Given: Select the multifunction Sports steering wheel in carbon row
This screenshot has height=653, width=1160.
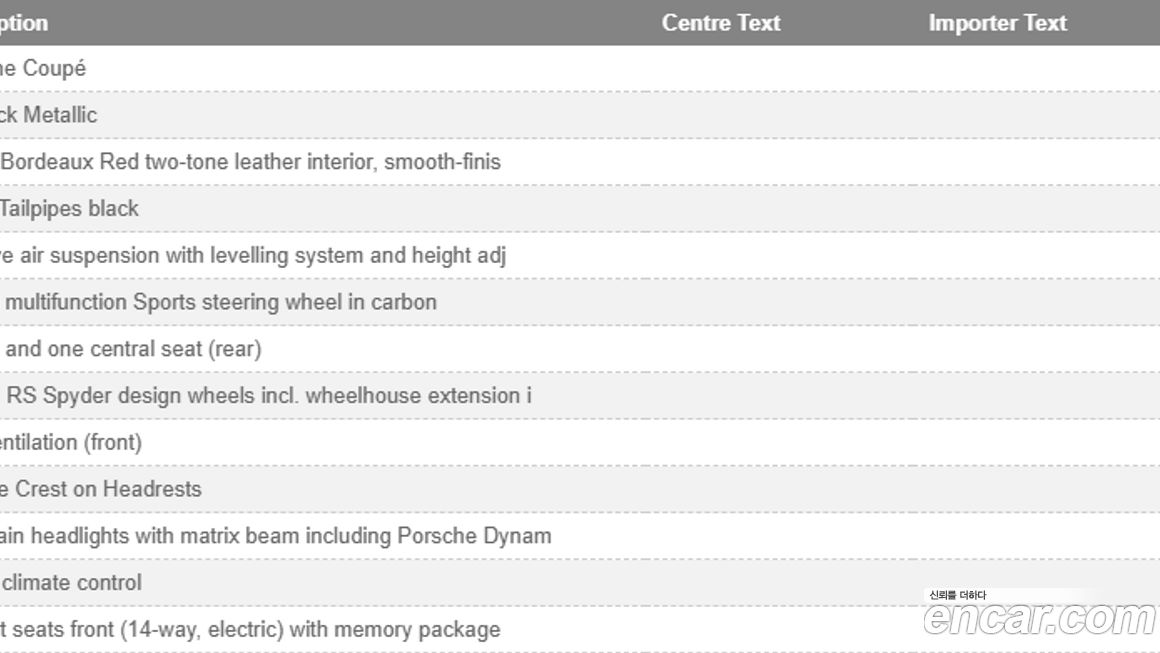Looking at the screenshot, I should tap(220, 302).
